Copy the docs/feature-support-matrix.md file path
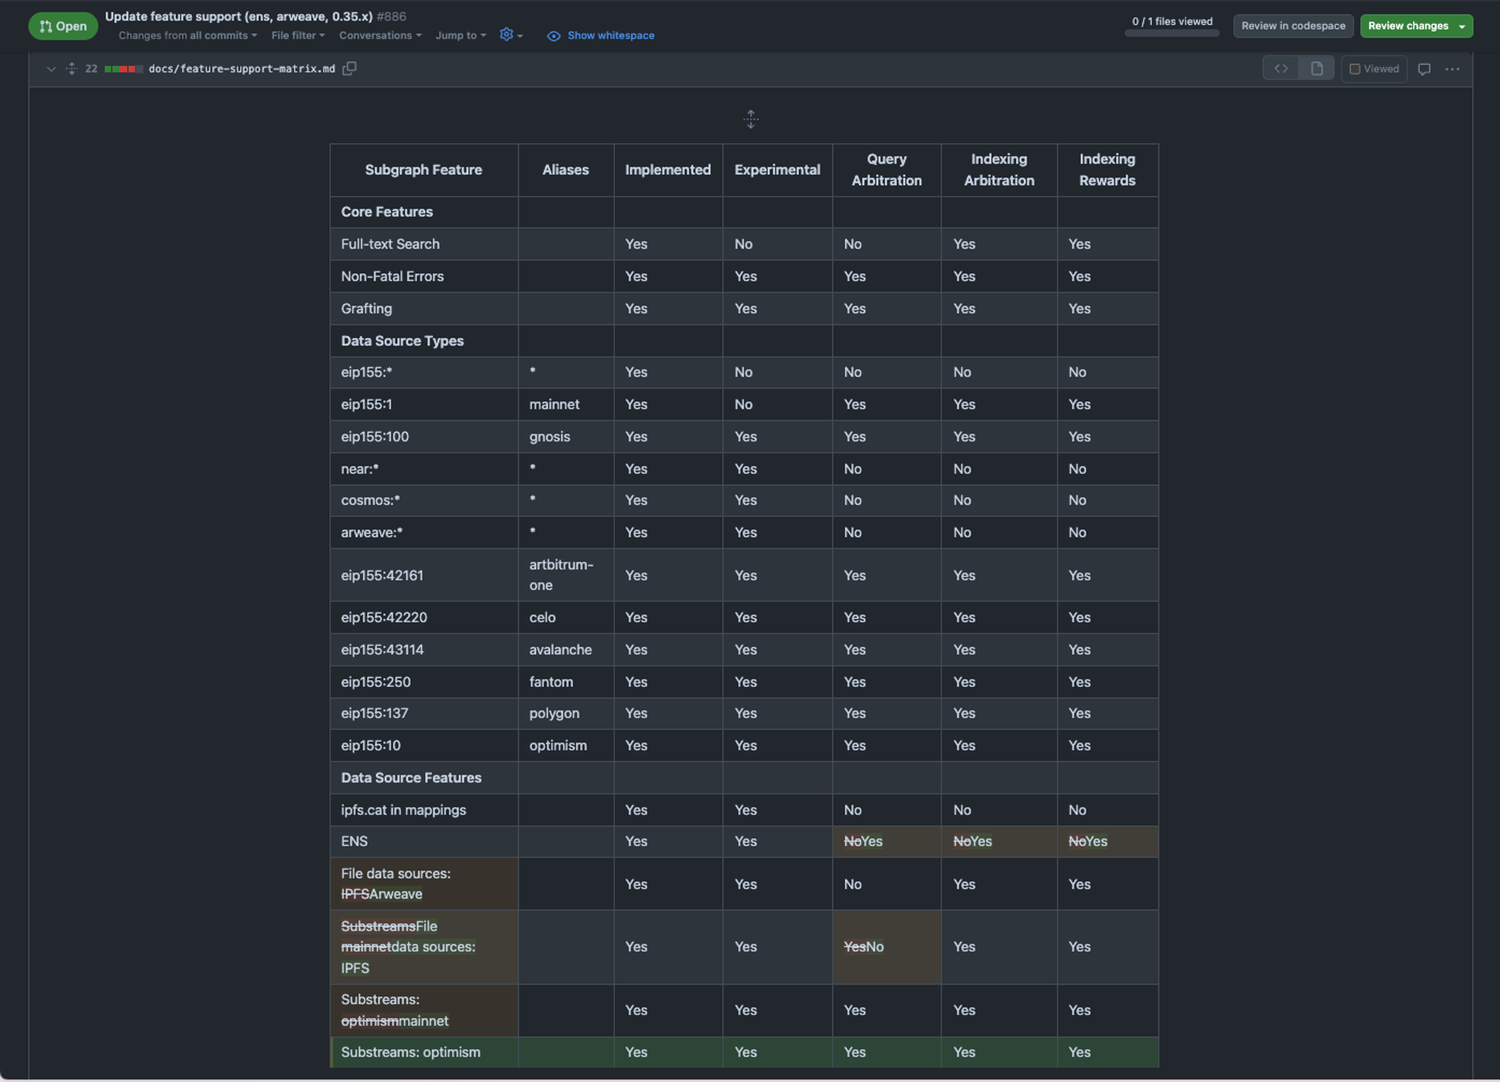1500x1082 pixels. pyautogui.click(x=349, y=68)
